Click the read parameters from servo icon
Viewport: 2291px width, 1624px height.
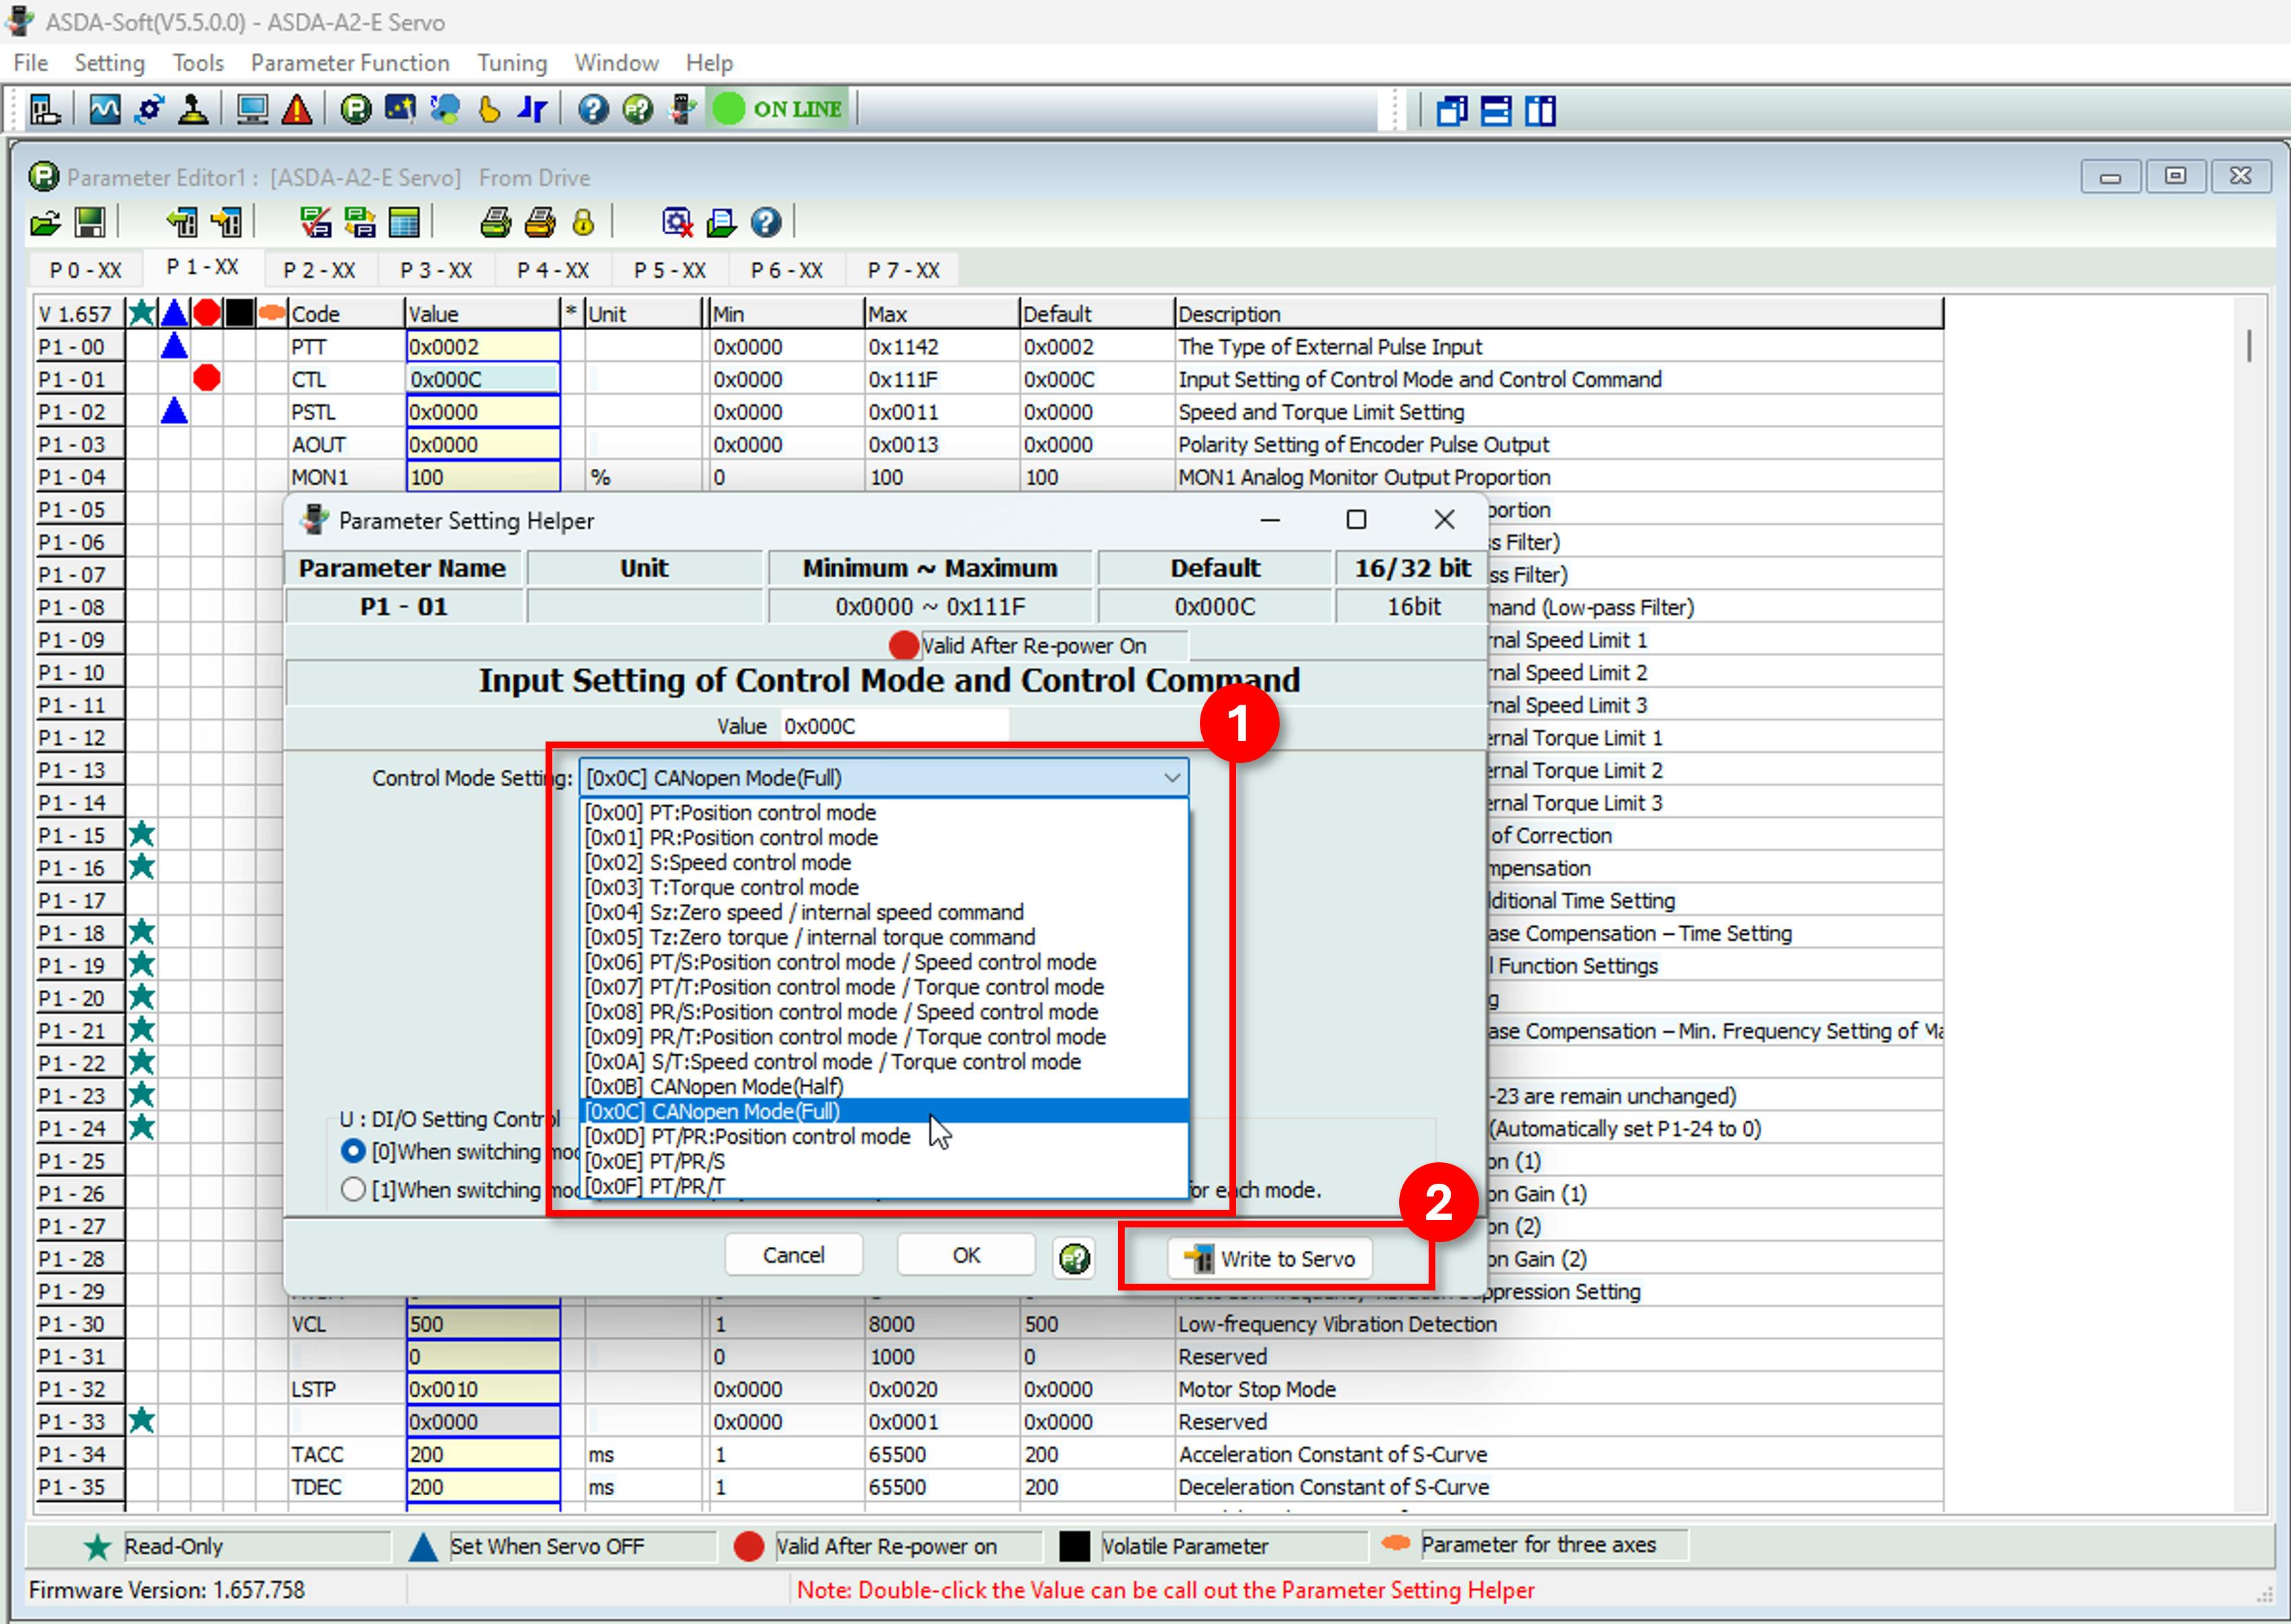(x=182, y=222)
